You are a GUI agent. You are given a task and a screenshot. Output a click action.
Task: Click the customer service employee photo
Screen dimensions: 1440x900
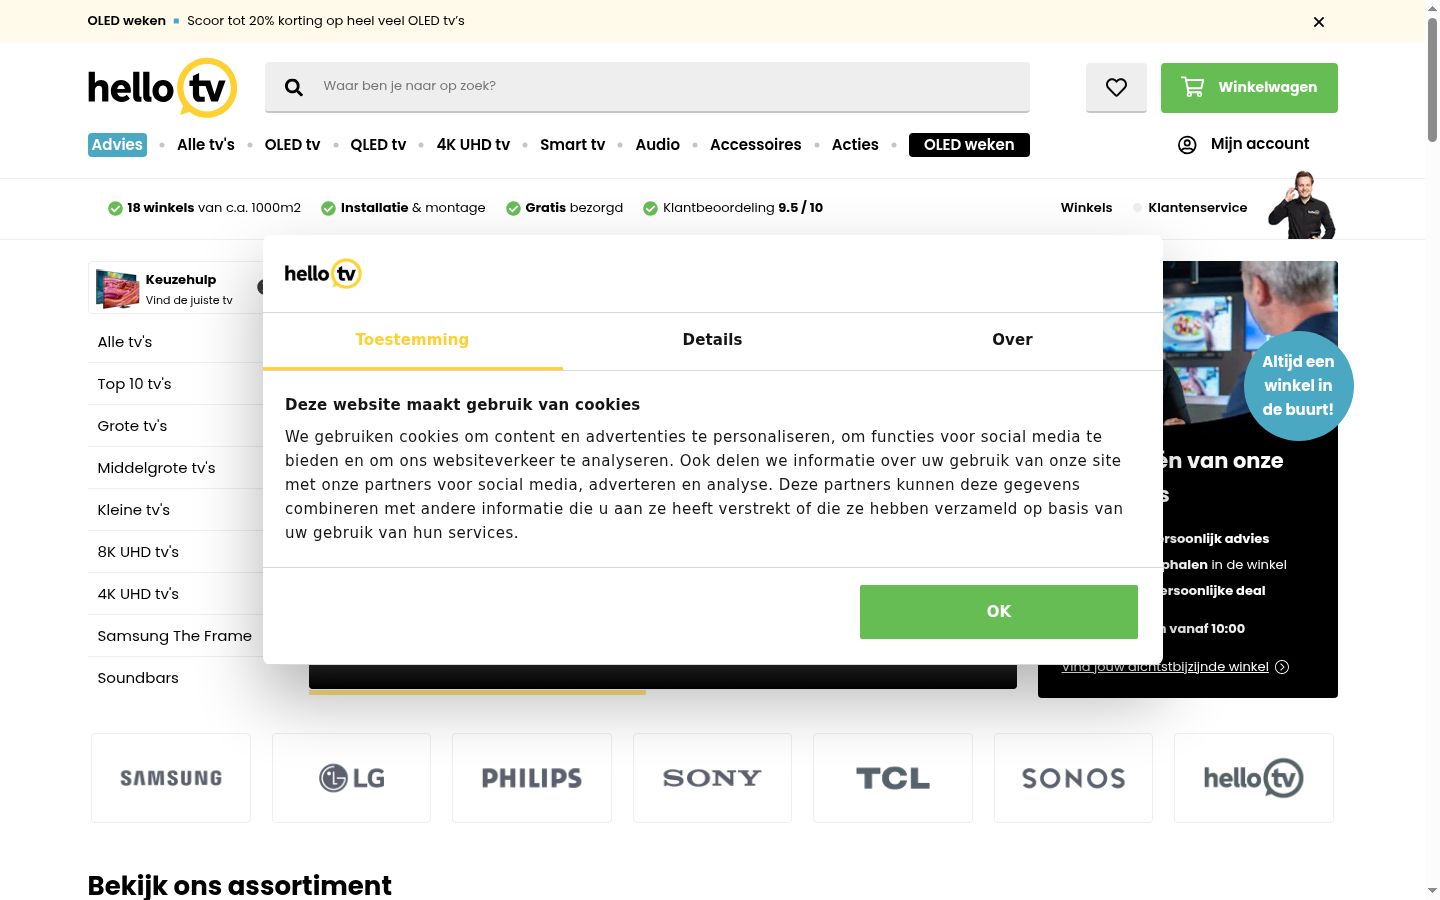(1301, 205)
